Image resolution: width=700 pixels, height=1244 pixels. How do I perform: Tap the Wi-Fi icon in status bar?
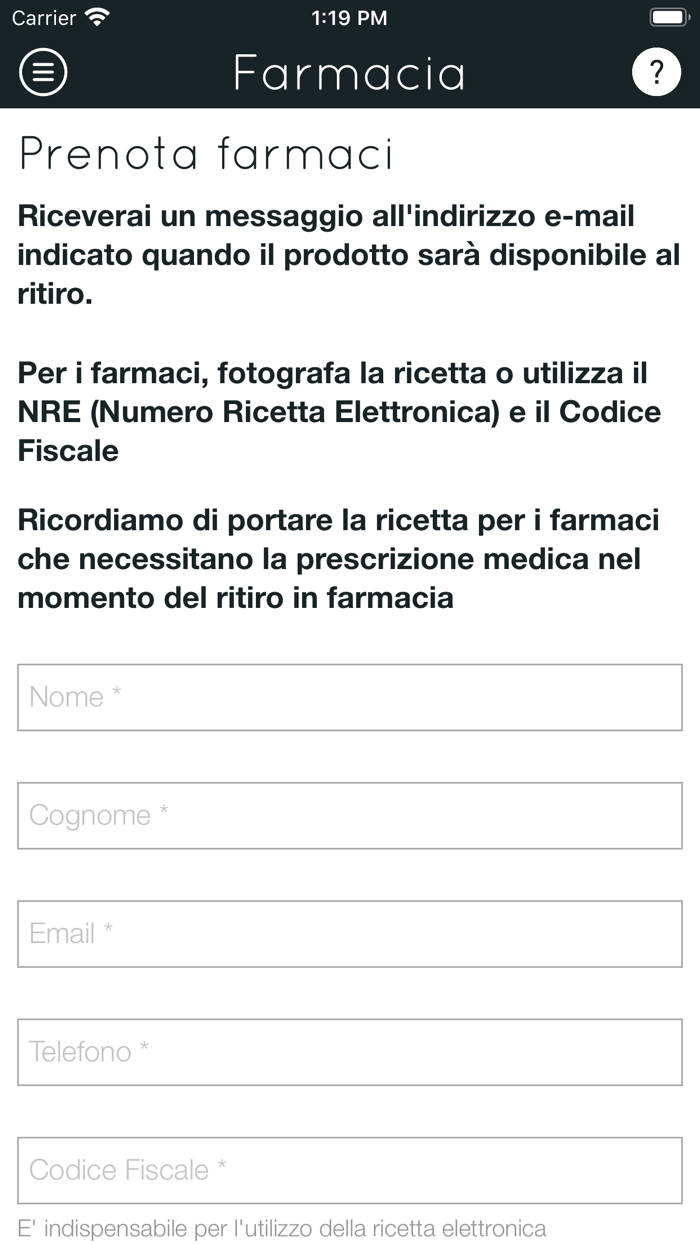click(97, 17)
